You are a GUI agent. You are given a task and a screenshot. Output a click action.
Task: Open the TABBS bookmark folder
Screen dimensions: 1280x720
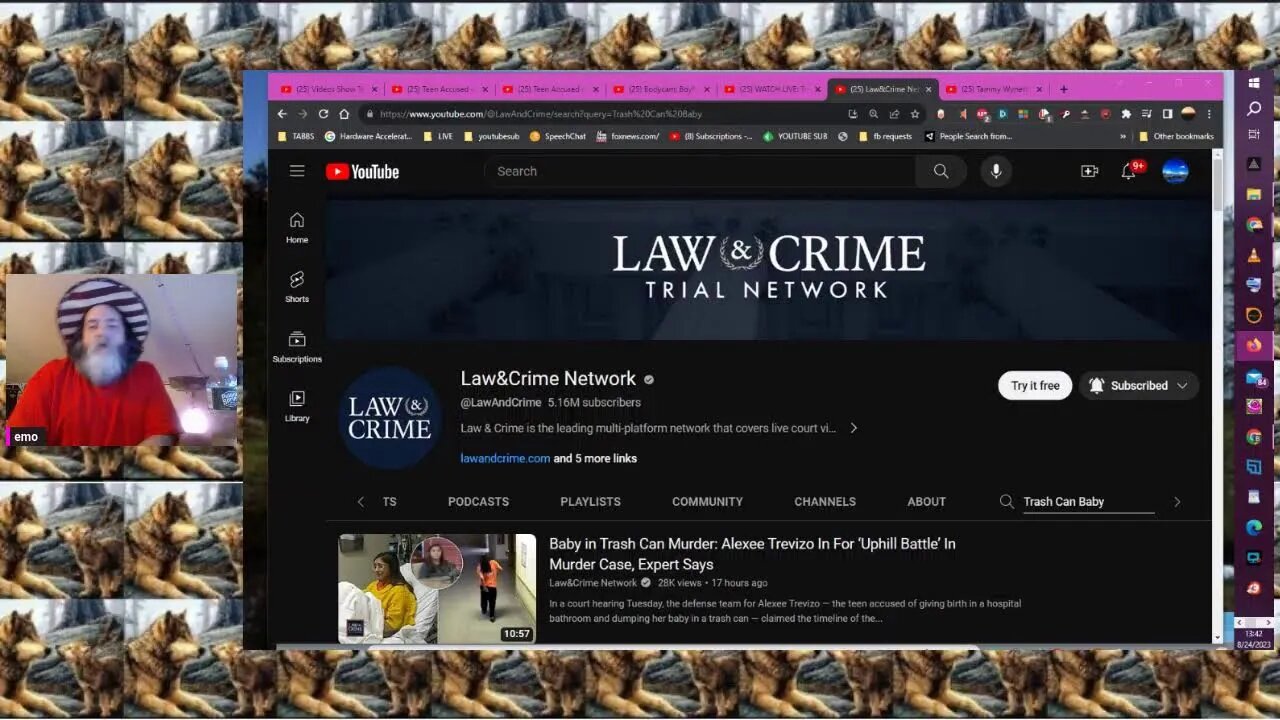pos(296,136)
